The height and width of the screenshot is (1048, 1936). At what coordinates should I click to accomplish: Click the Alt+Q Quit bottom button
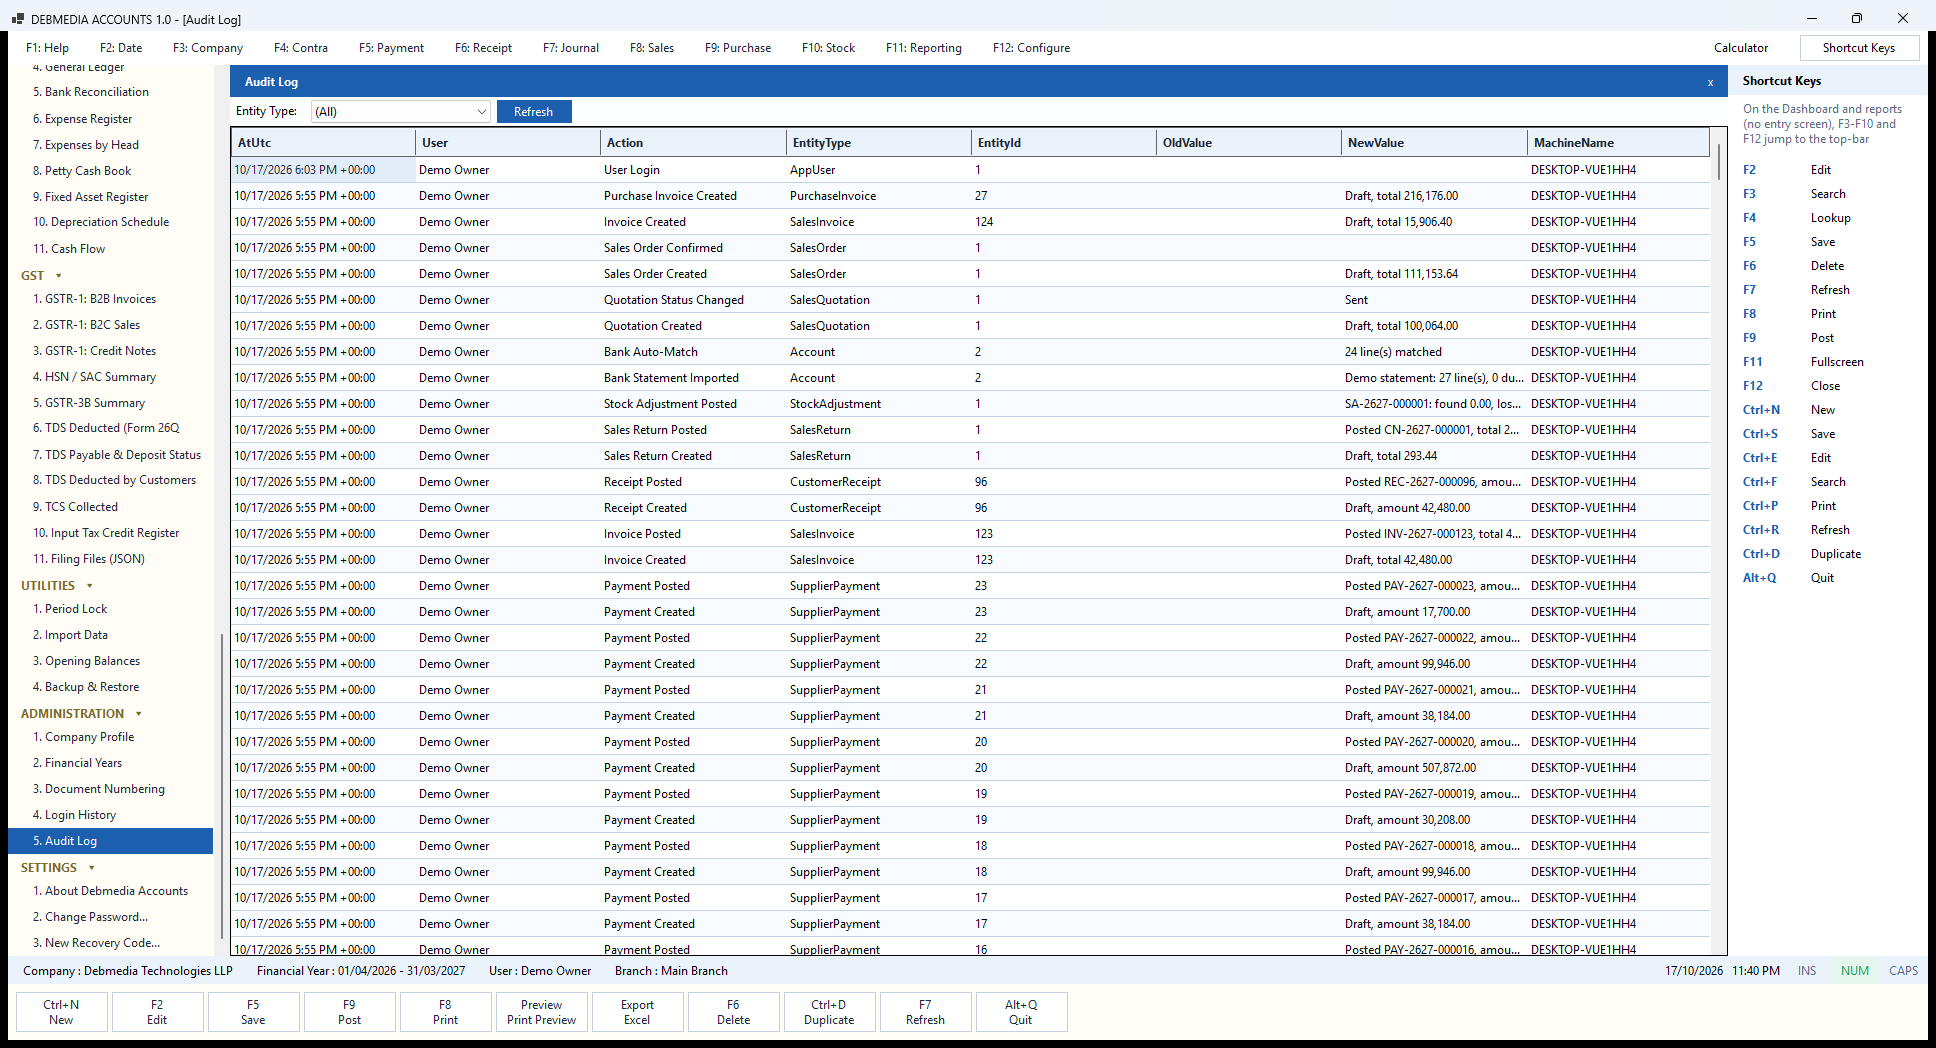click(1021, 1012)
